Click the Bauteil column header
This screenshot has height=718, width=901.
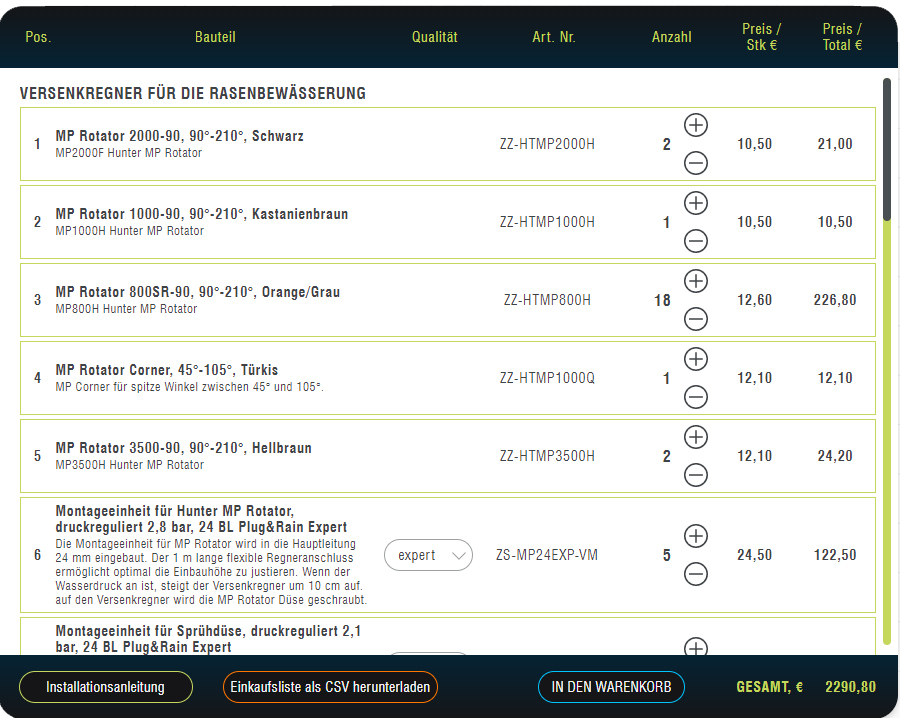coord(215,37)
